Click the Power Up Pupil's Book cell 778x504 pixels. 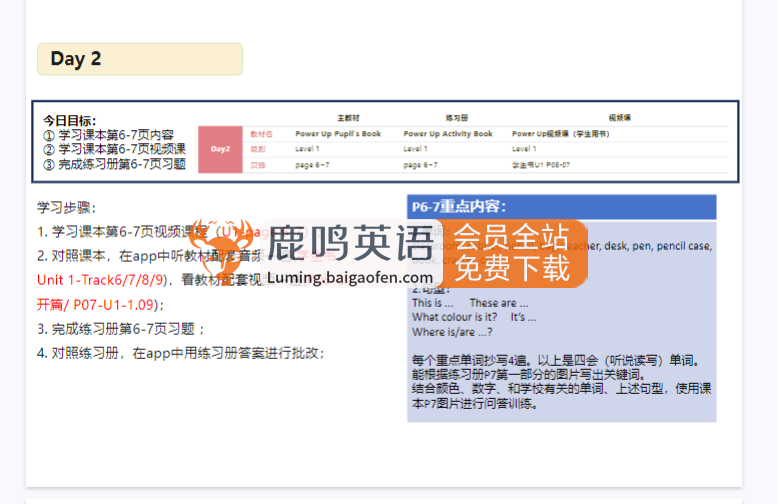click(338, 133)
